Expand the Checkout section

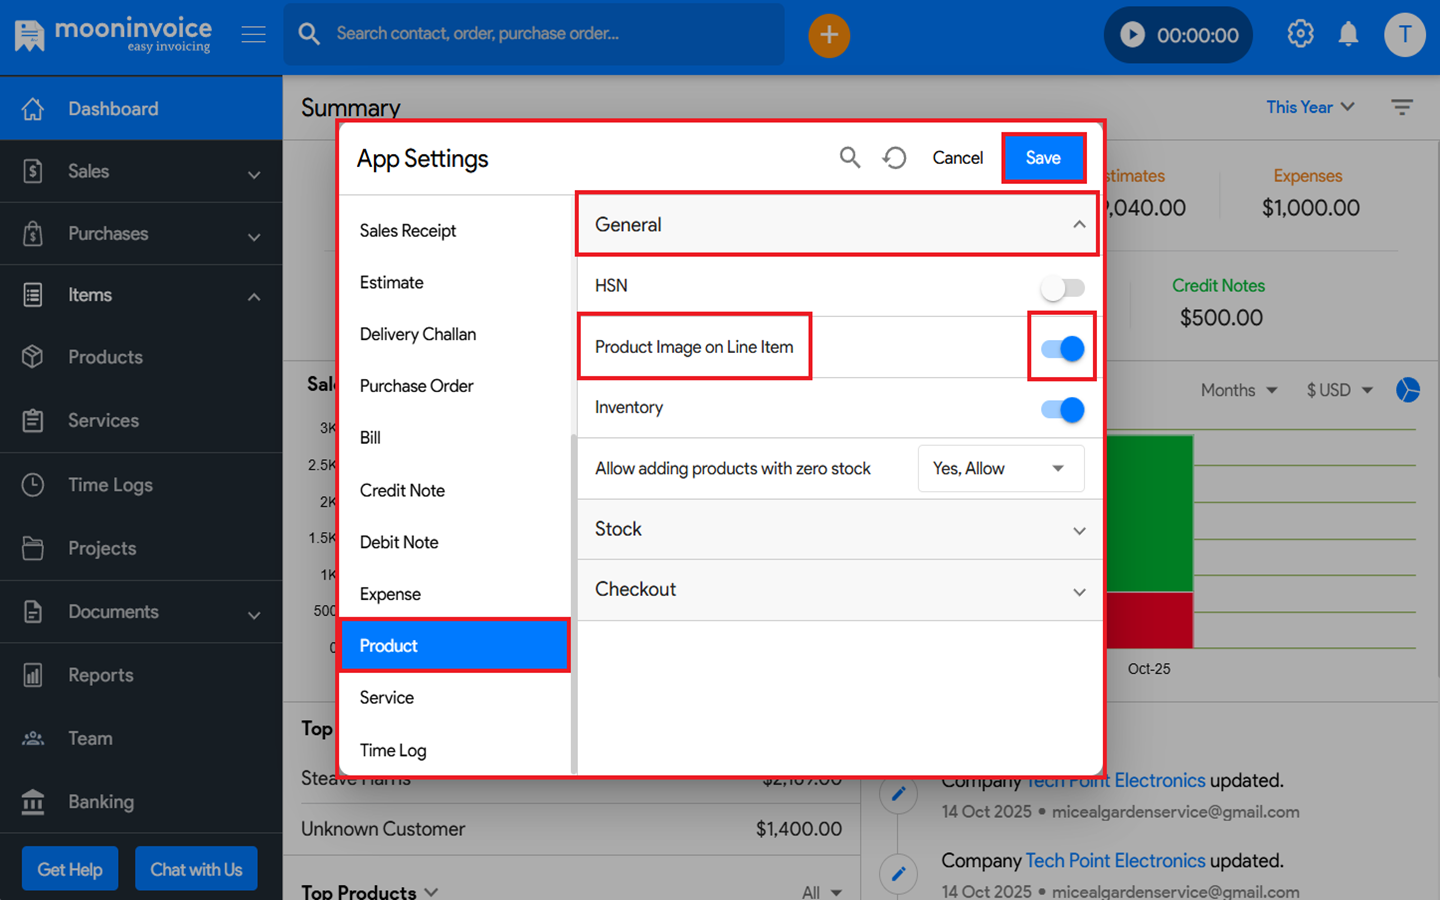(839, 590)
